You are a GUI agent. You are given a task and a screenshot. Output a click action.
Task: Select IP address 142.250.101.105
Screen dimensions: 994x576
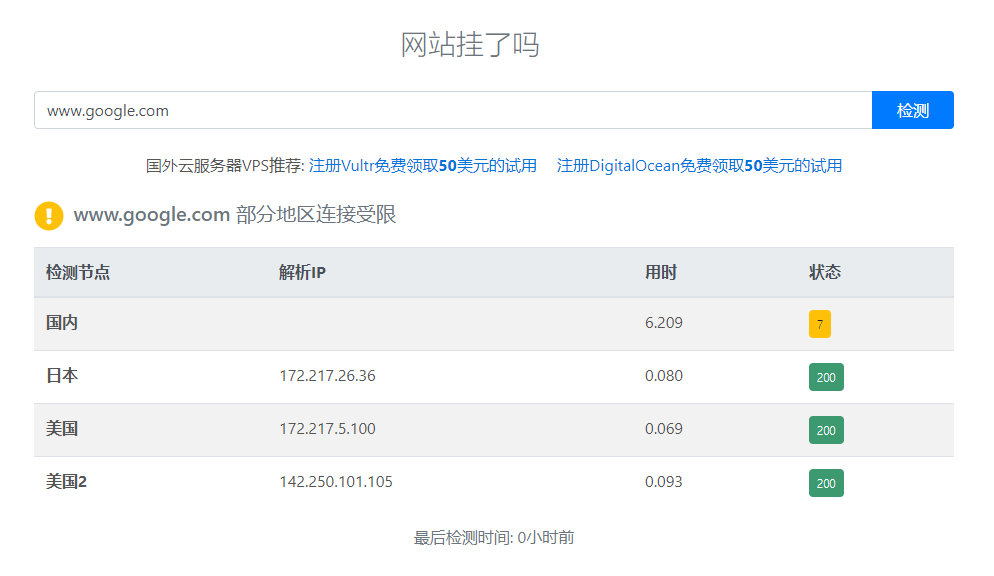coord(336,482)
